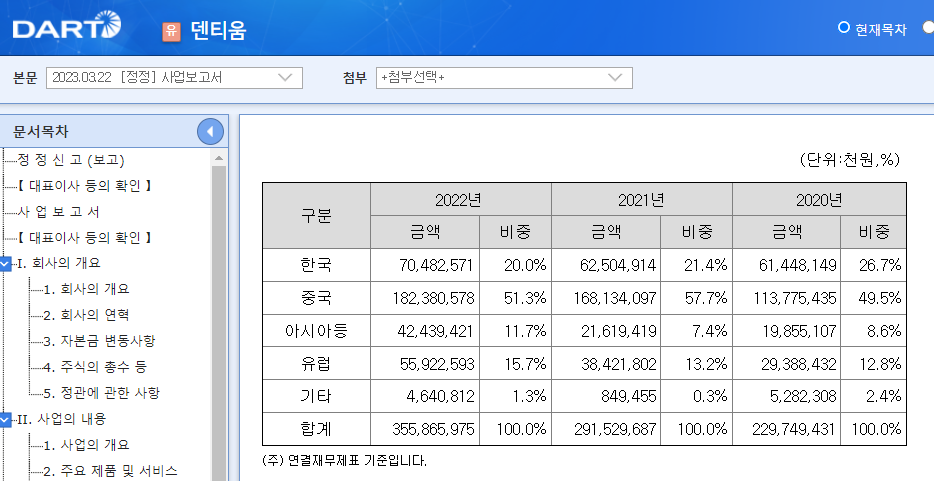
Task: Click the value 29,388,432 for 유럽 2020
Action: pyautogui.click(x=799, y=364)
